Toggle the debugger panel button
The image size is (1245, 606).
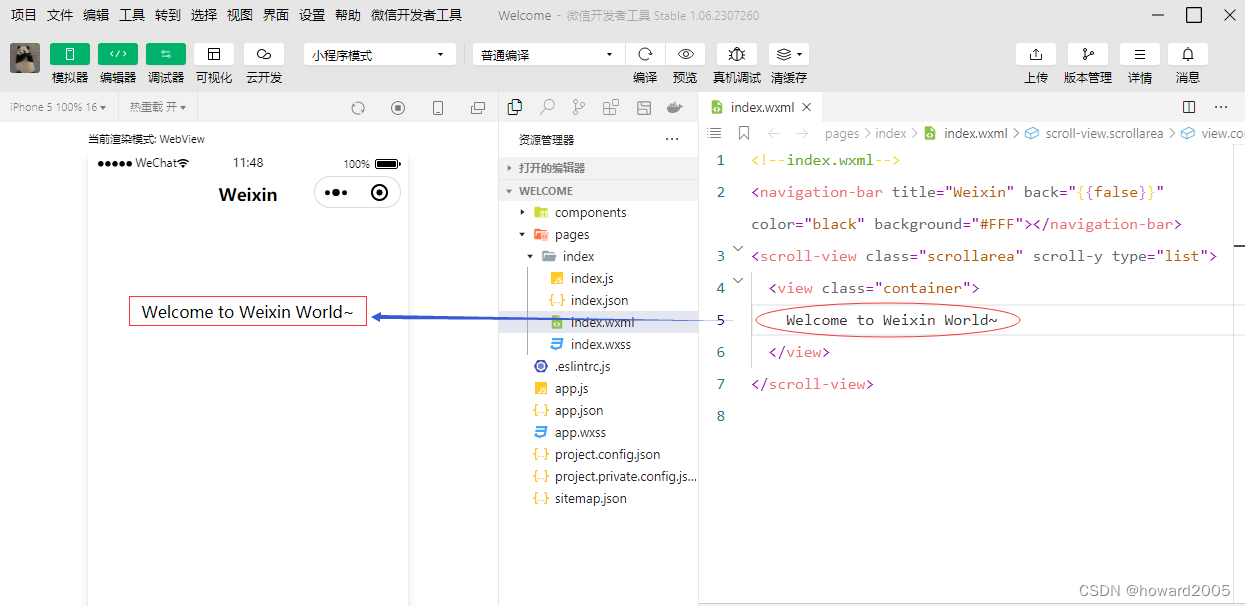point(166,54)
